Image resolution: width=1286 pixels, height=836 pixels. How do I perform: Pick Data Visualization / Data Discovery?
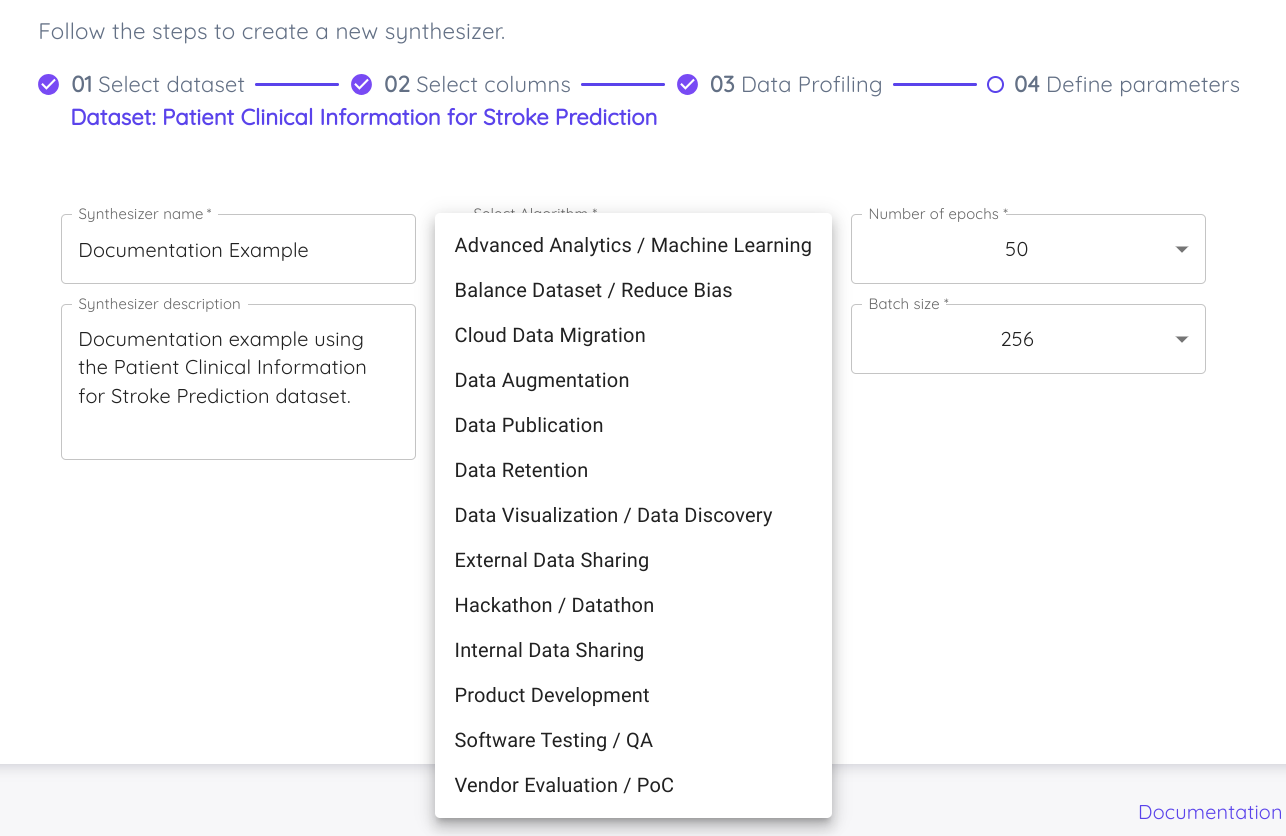(633, 515)
